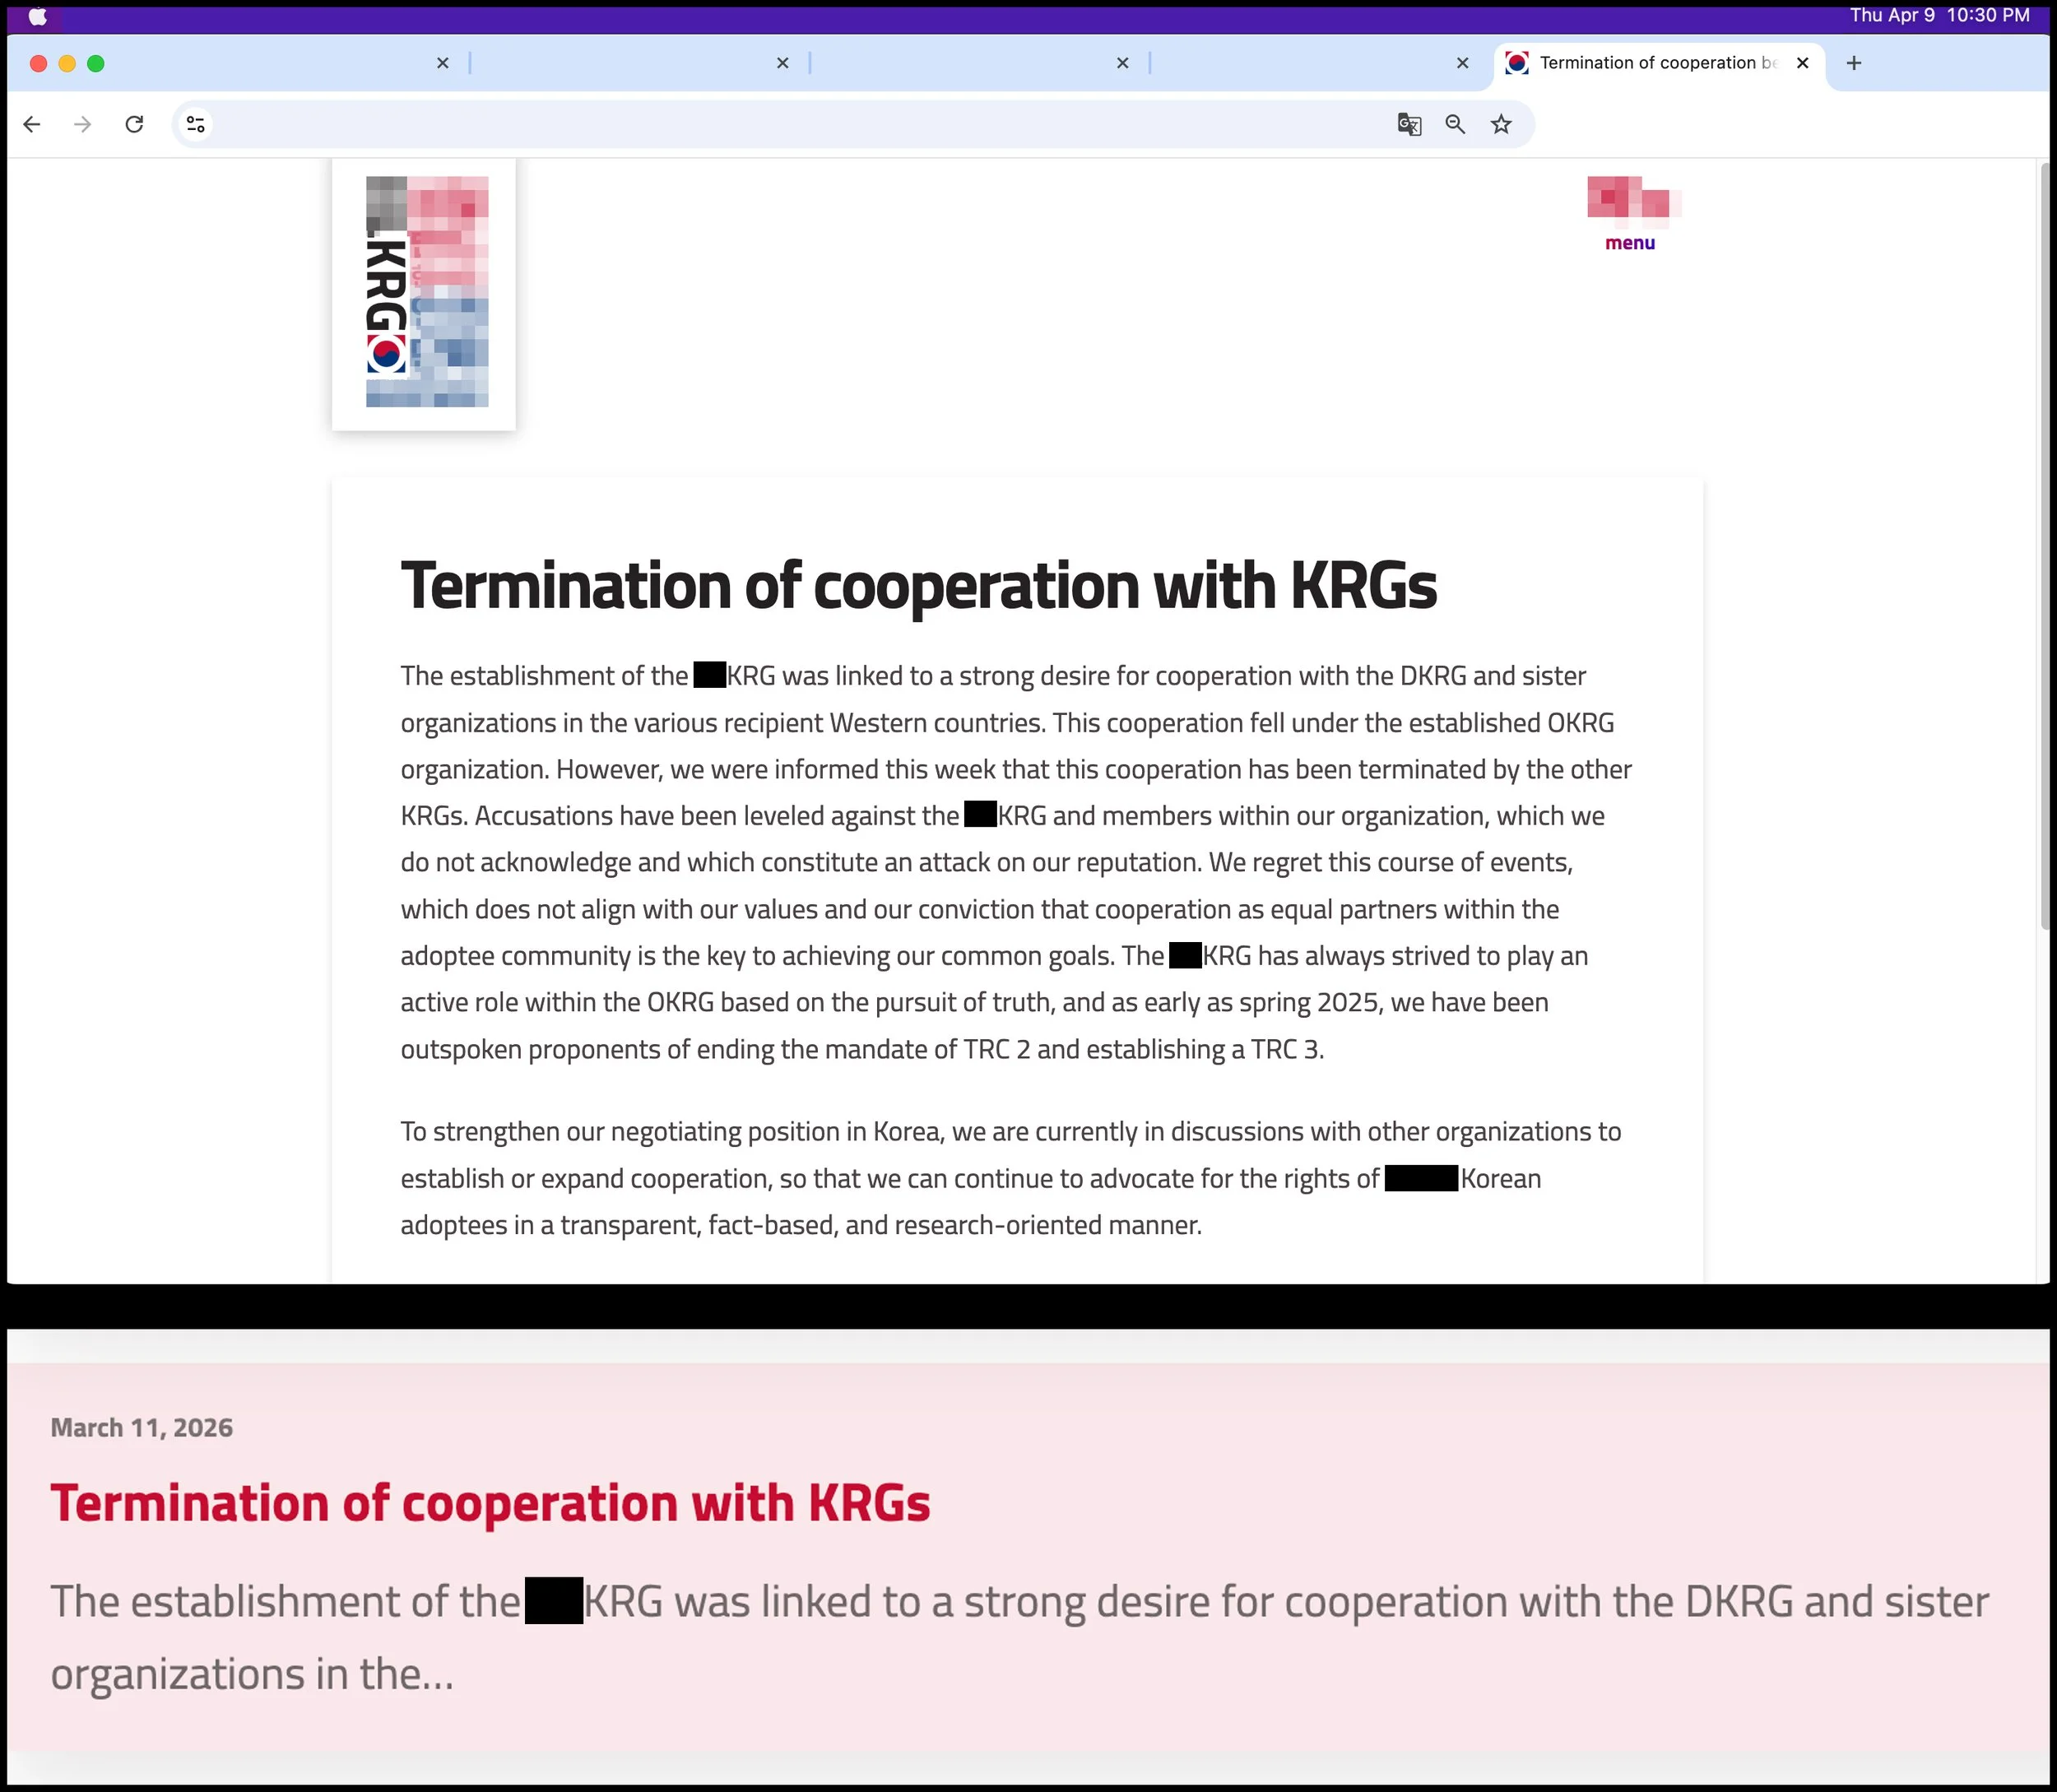Click the Google Translate icon
Viewport: 2057px width, 1792px height.
tap(1409, 124)
